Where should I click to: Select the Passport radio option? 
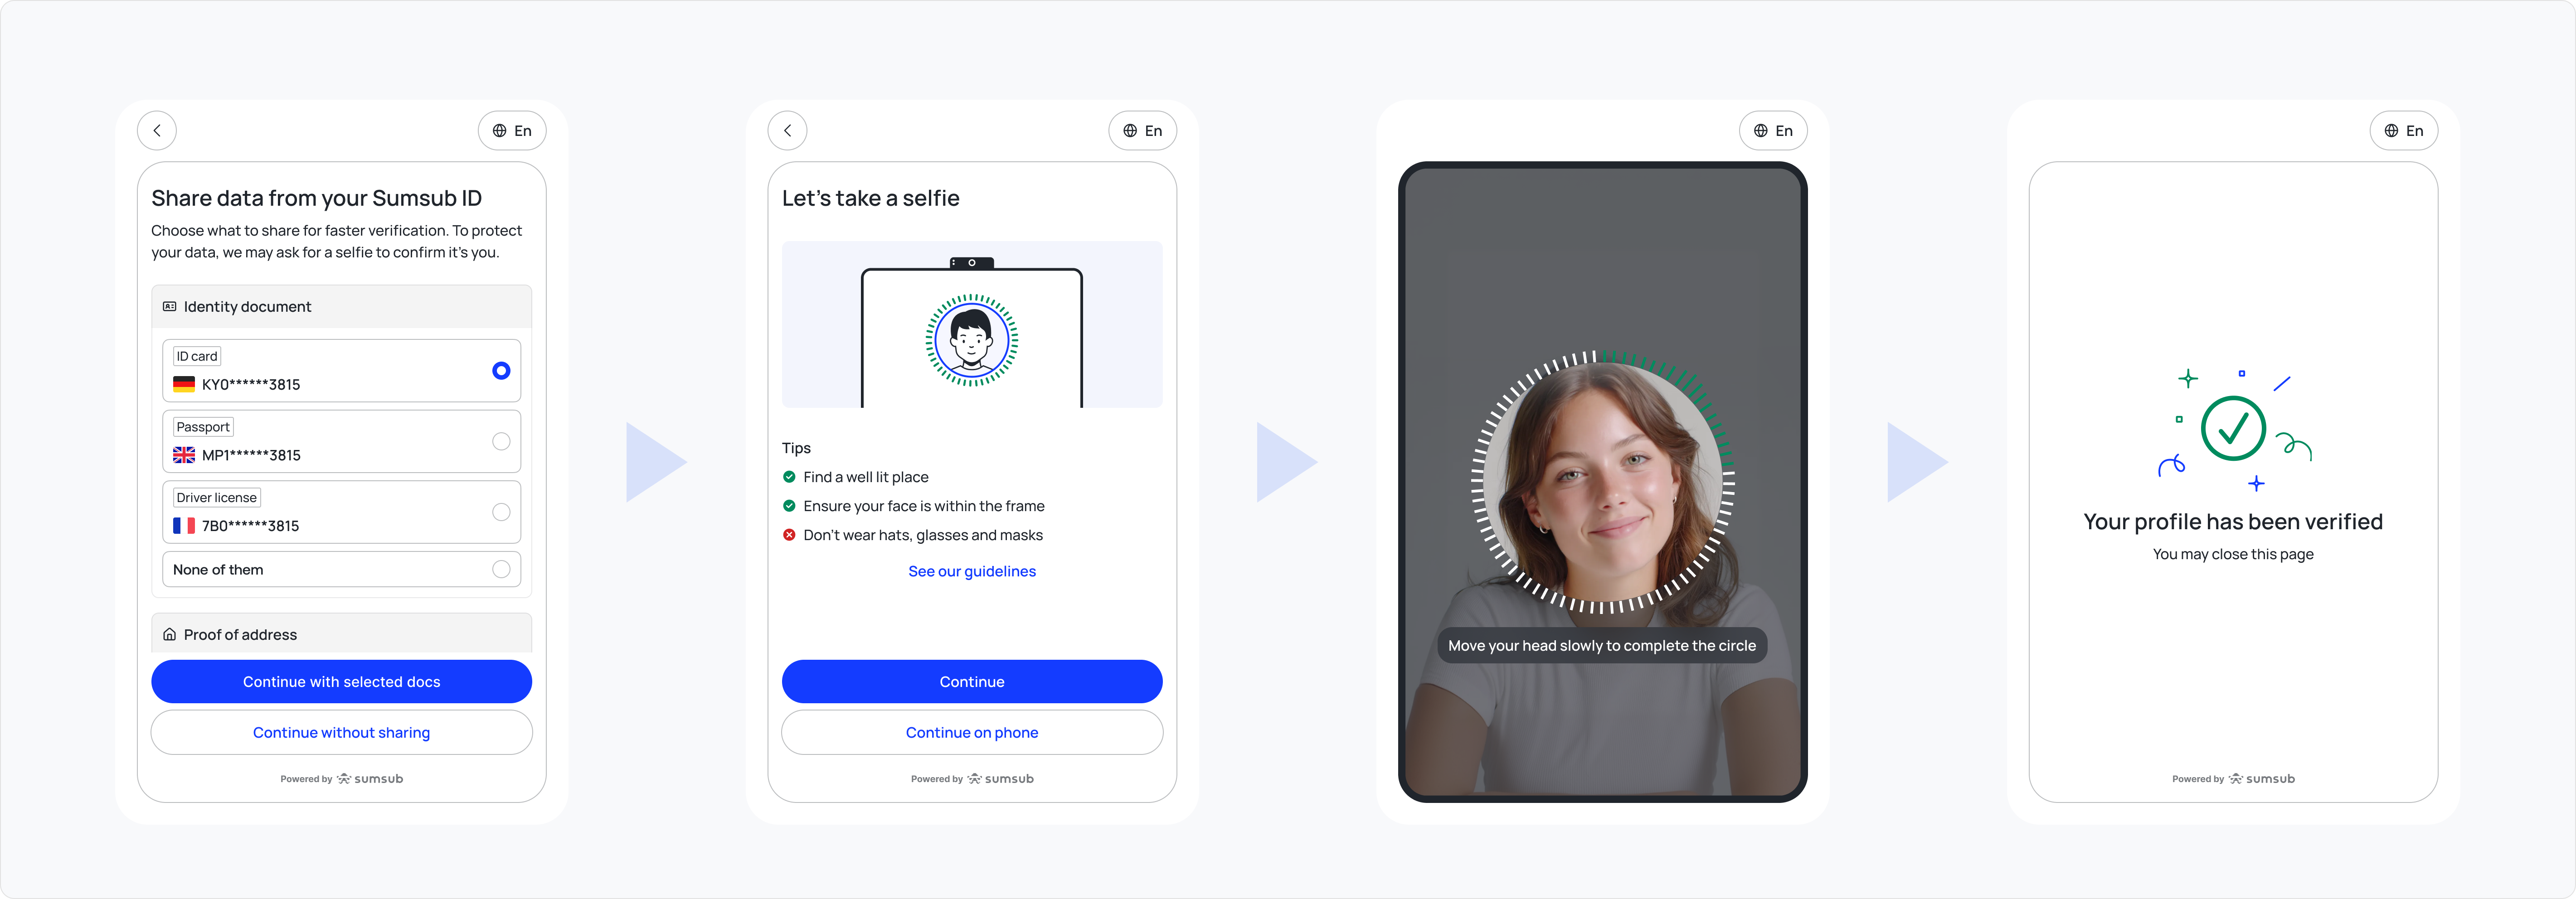[x=501, y=441]
